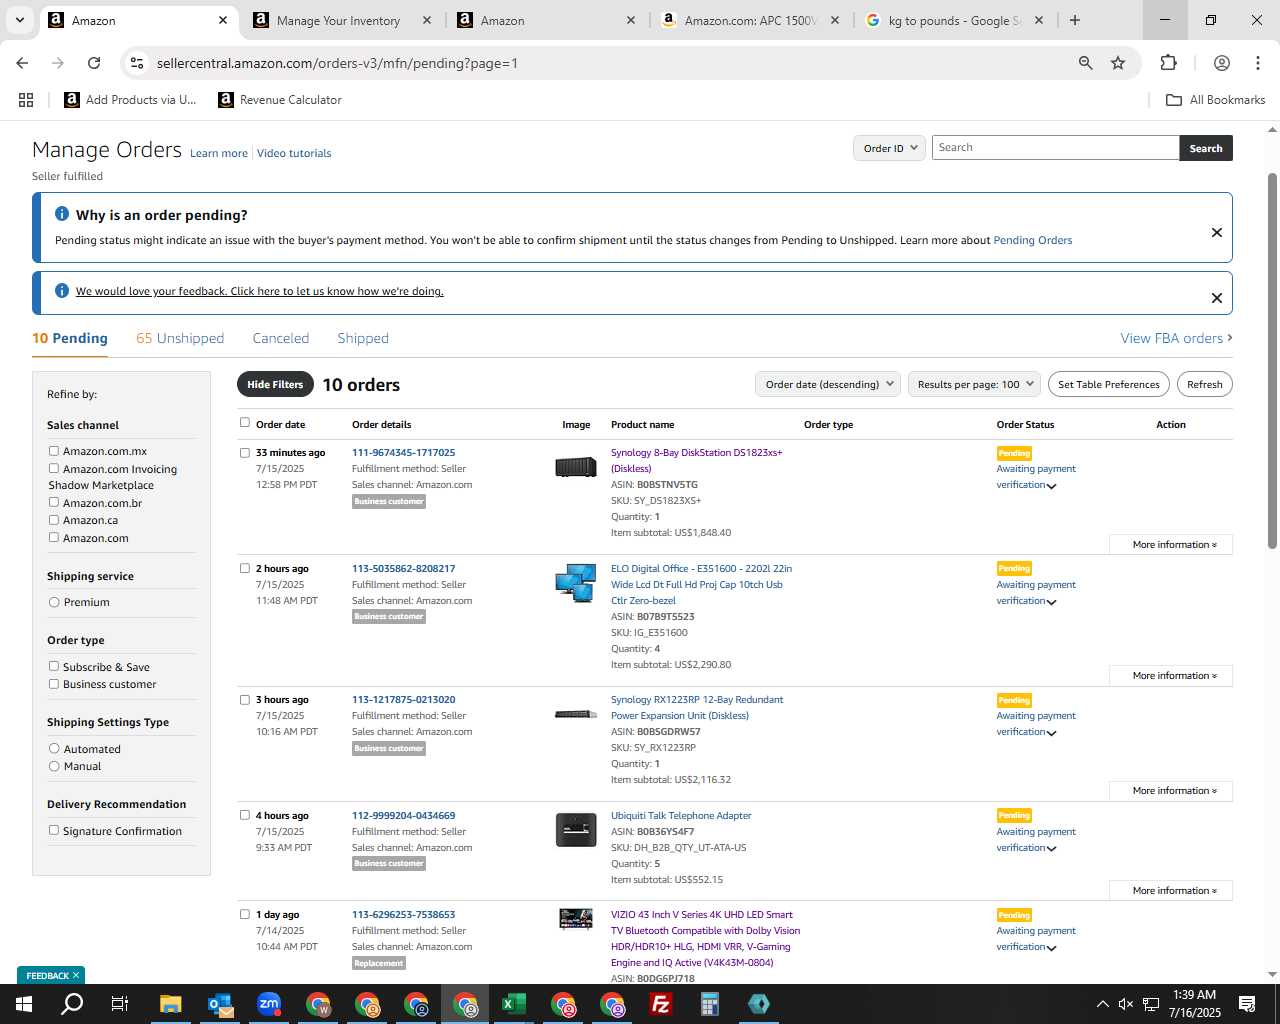The height and width of the screenshot is (1024, 1280).
Task: Toggle Amazon.com Invoicing Shadow Marketplace filter
Action: click(x=54, y=468)
